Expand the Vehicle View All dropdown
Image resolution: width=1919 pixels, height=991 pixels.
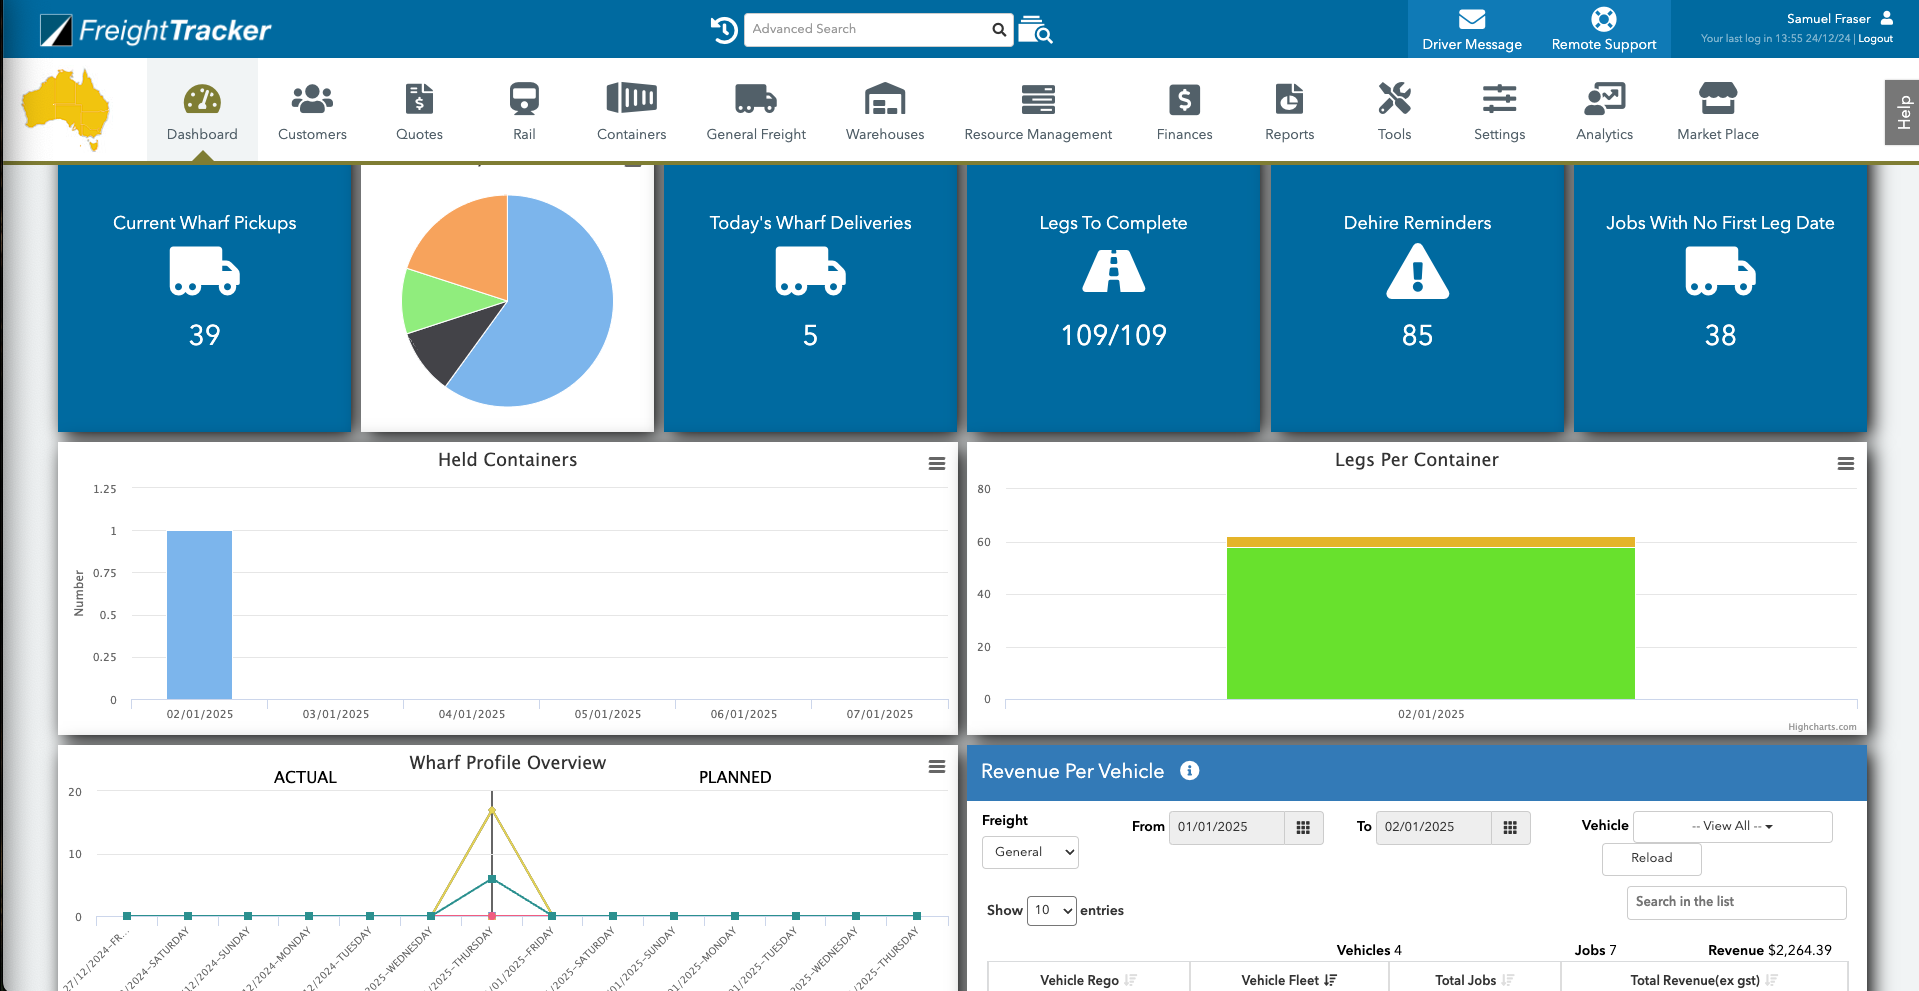pos(1732,826)
